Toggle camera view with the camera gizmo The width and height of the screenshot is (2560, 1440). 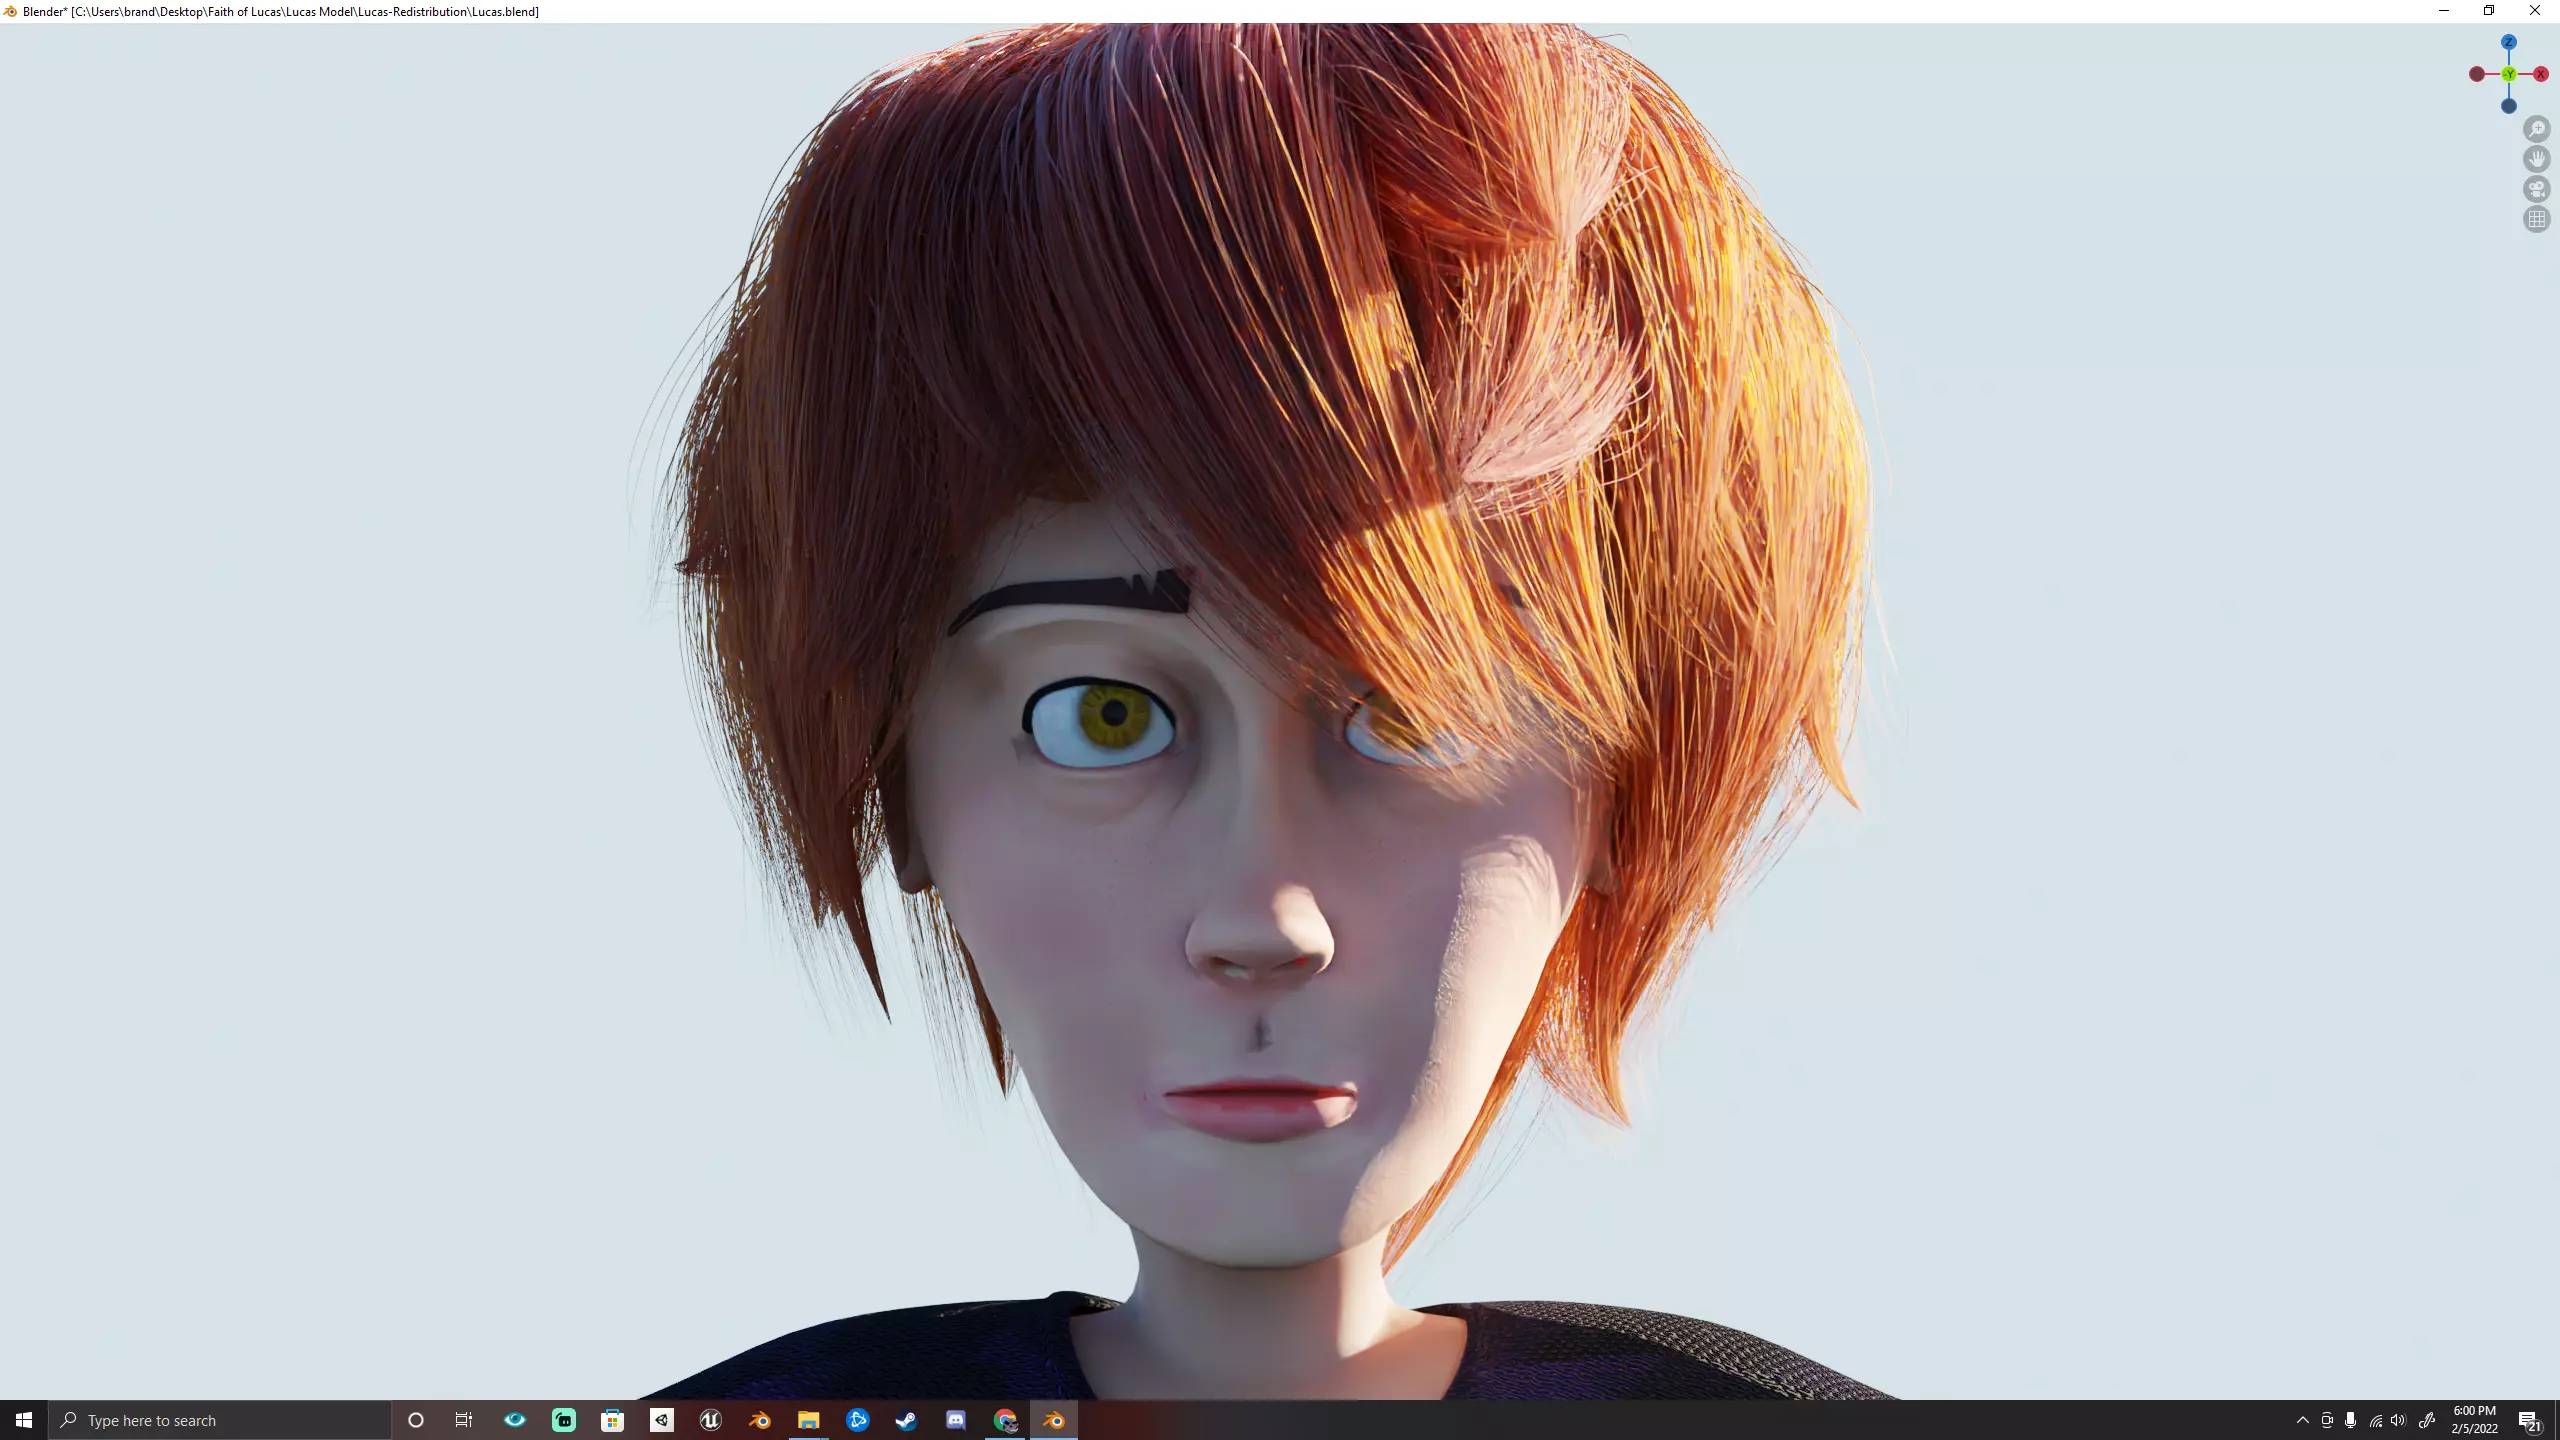coord(2536,189)
